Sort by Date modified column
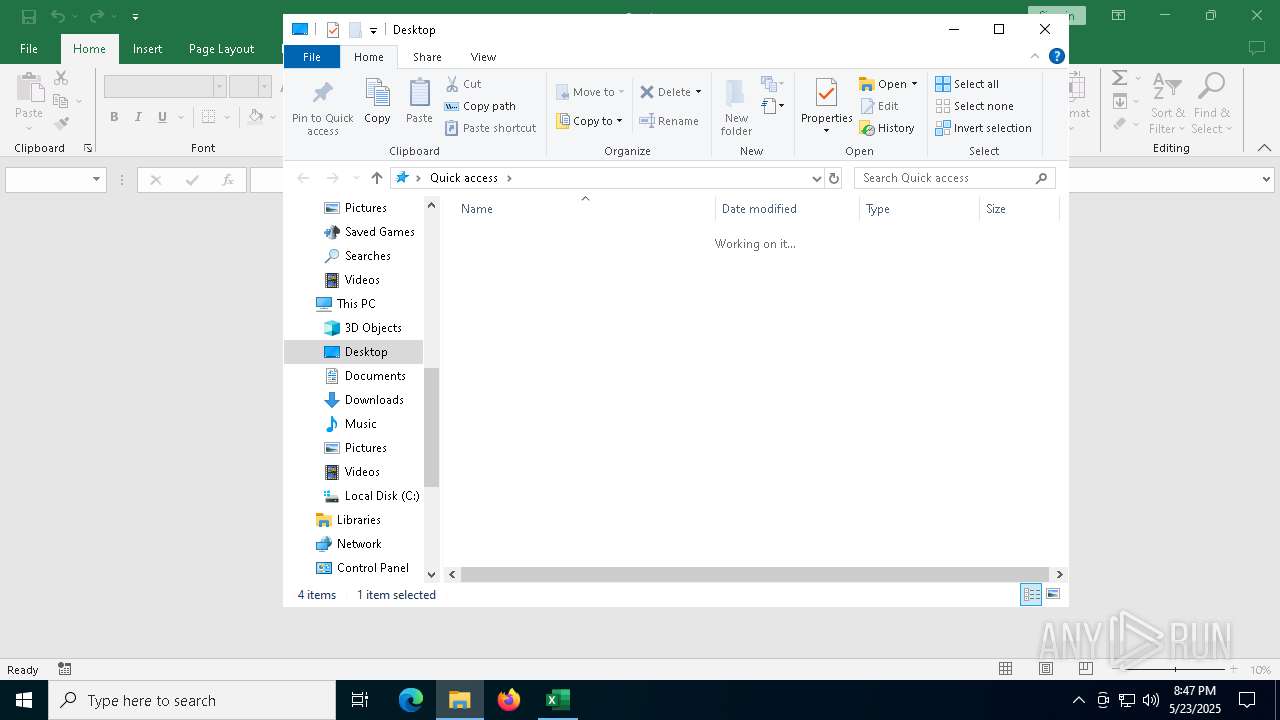The image size is (1280, 720). pos(787,209)
